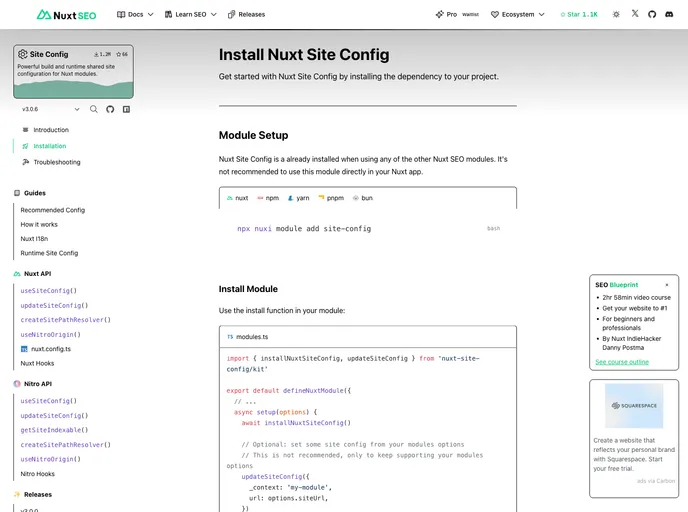Click the Pro sparkle icon
688x512 pixels.
439,14
